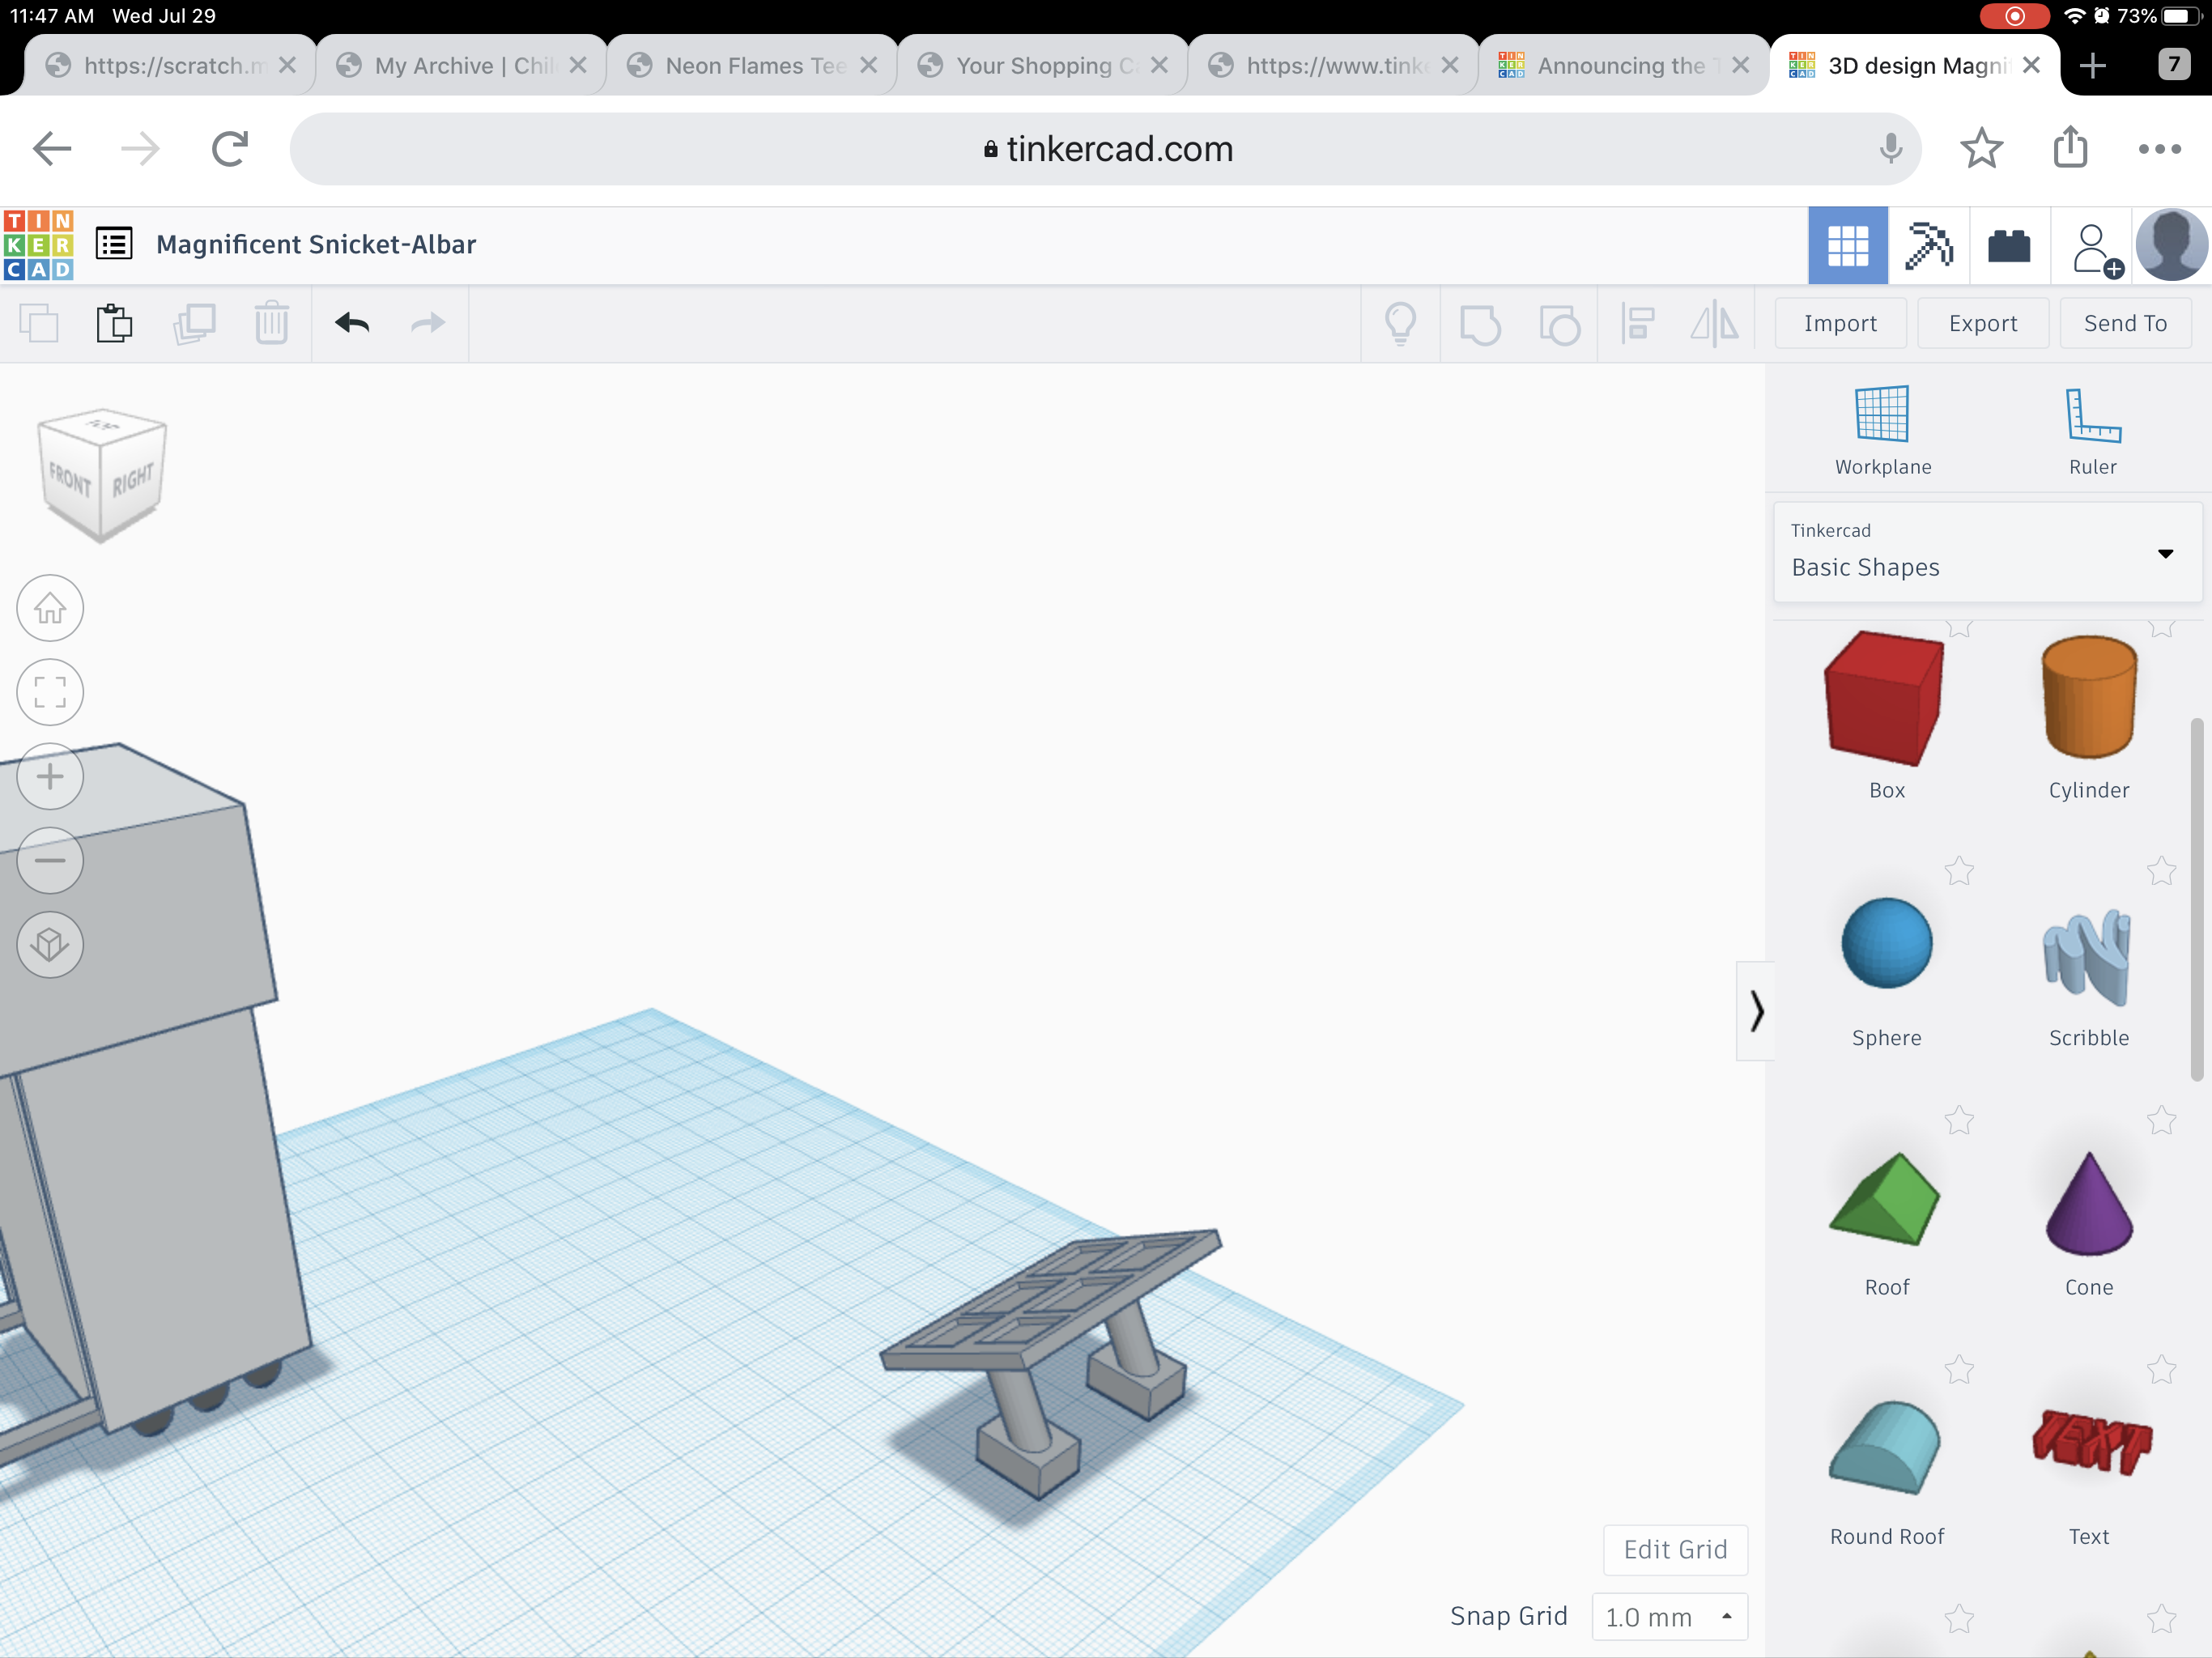
Task: Toggle perspective orthographic view cube button
Action: [x=50, y=944]
